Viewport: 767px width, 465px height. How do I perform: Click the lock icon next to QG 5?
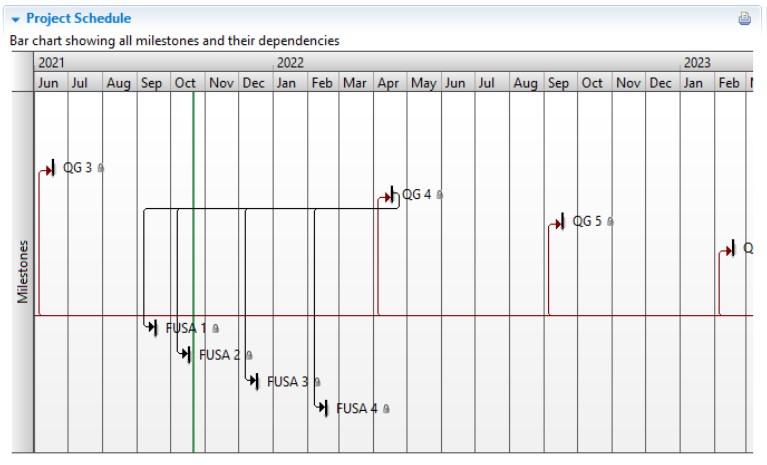(x=610, y=221)
